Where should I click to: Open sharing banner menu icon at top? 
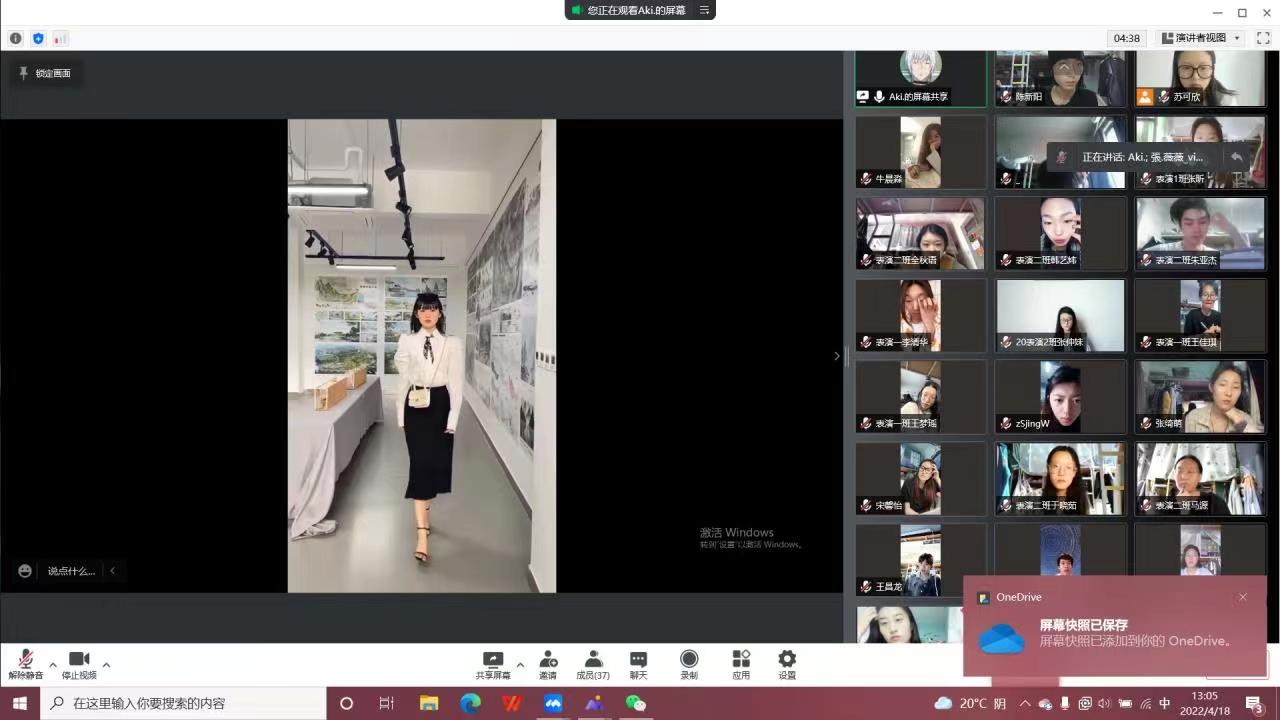pos(704,10)
